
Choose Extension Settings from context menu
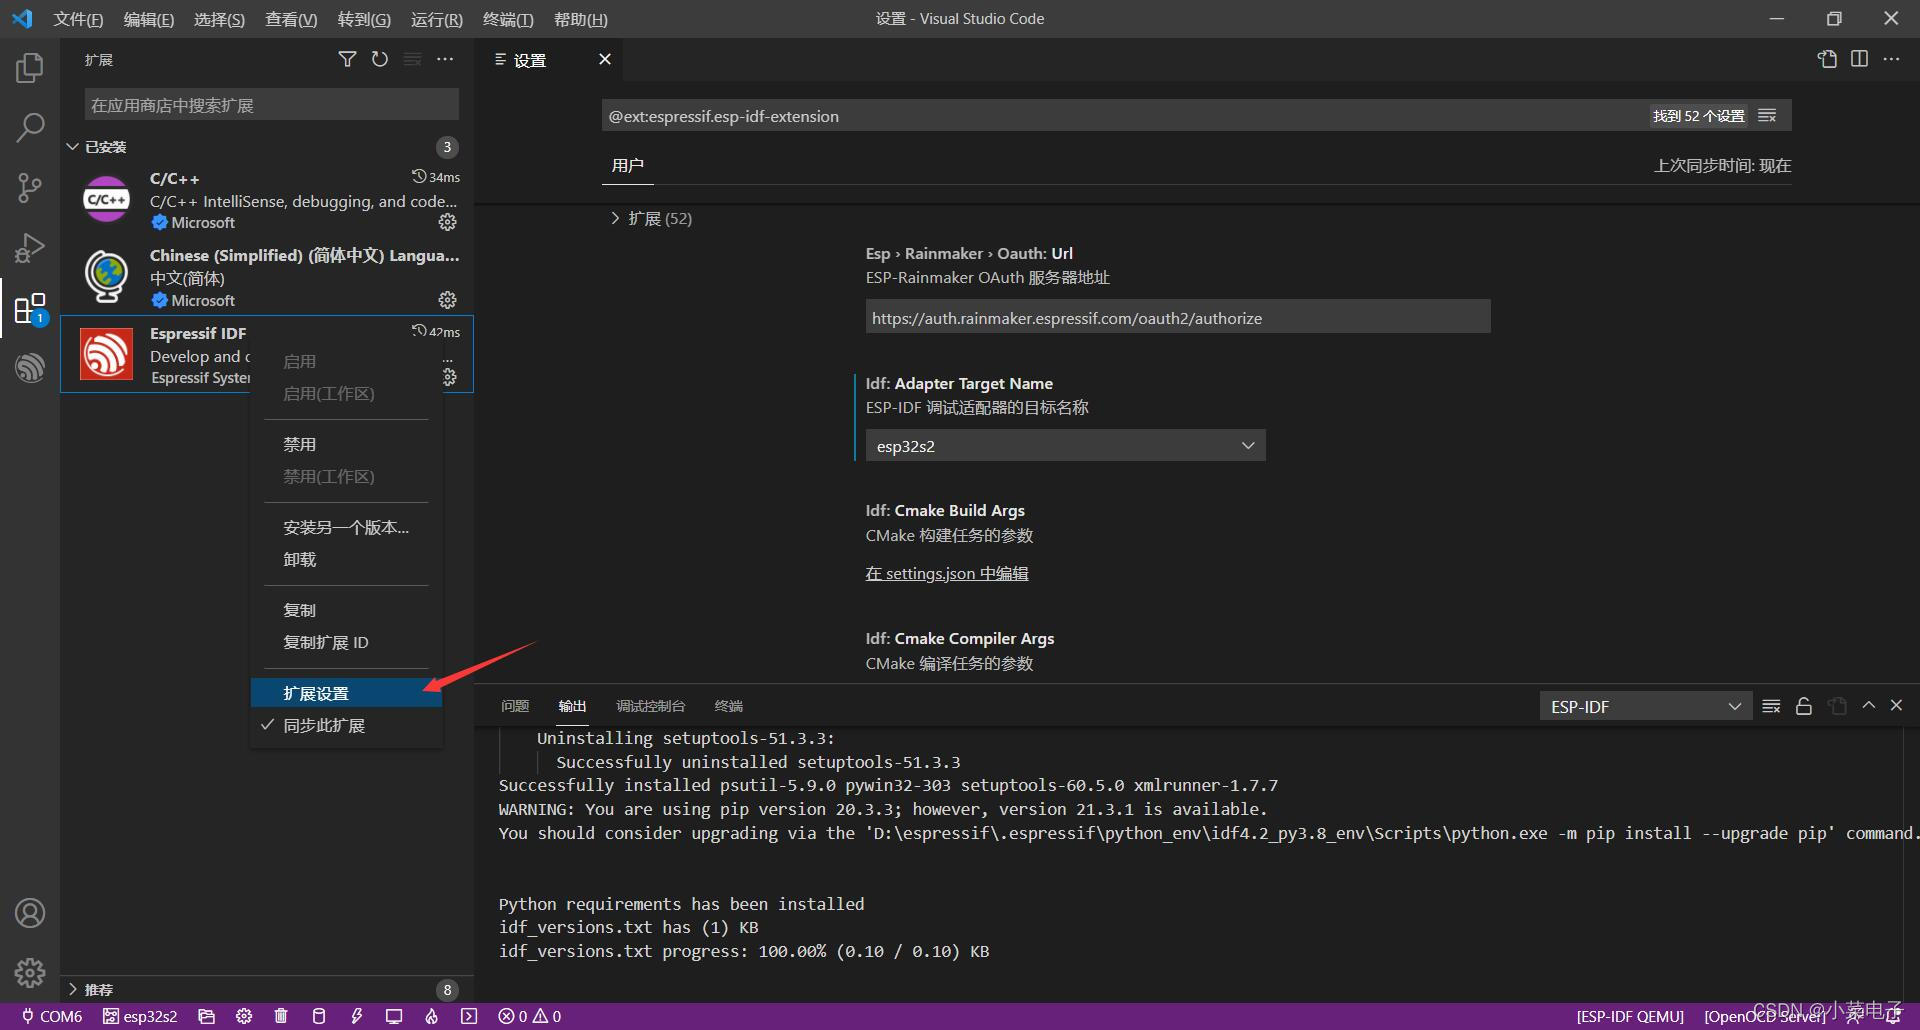(346, 693)
